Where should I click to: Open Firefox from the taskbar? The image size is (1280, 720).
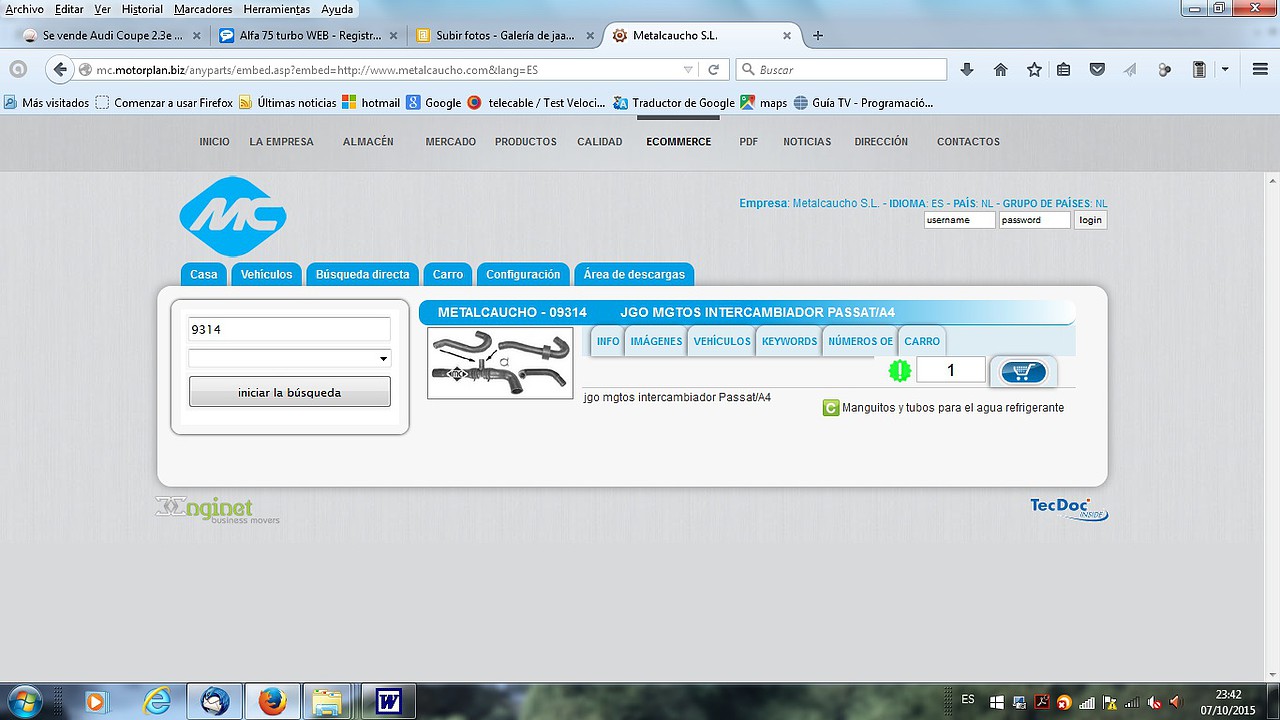[x=272, y=701]
